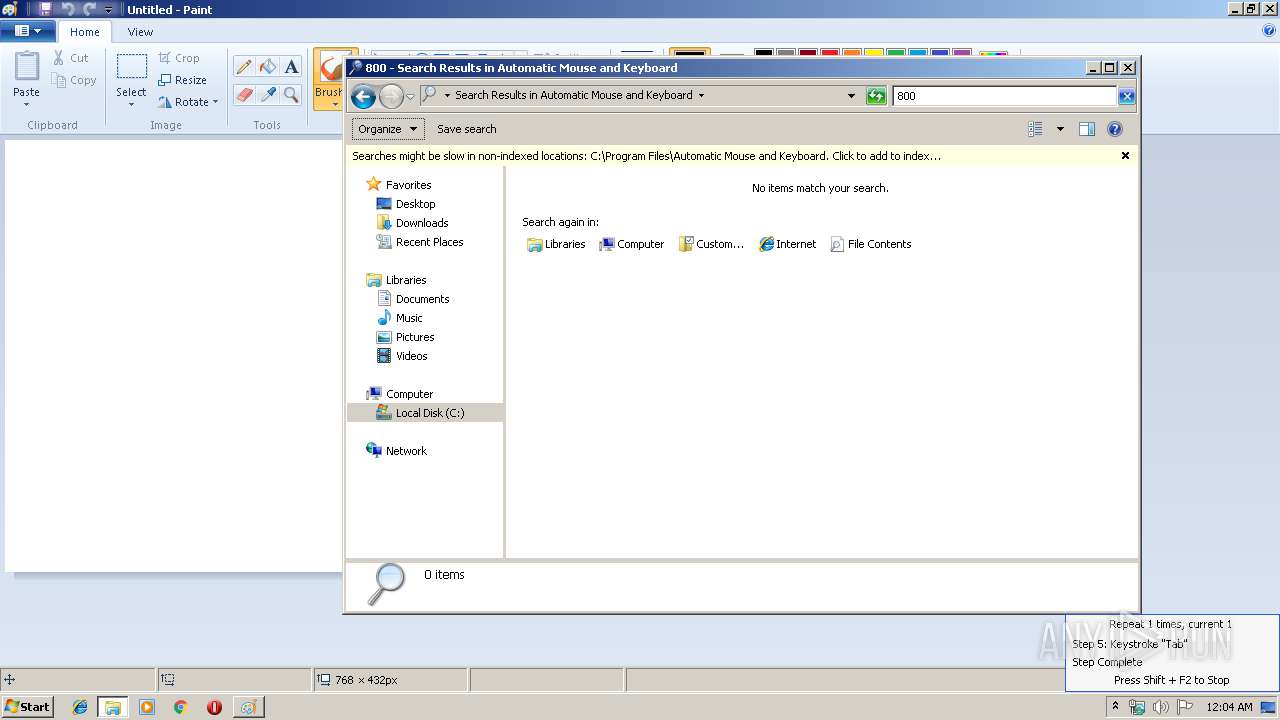Select the Color picker eyedropper tool
Image resolution: width=1280 pixels, height=720 pixels.
267,95
